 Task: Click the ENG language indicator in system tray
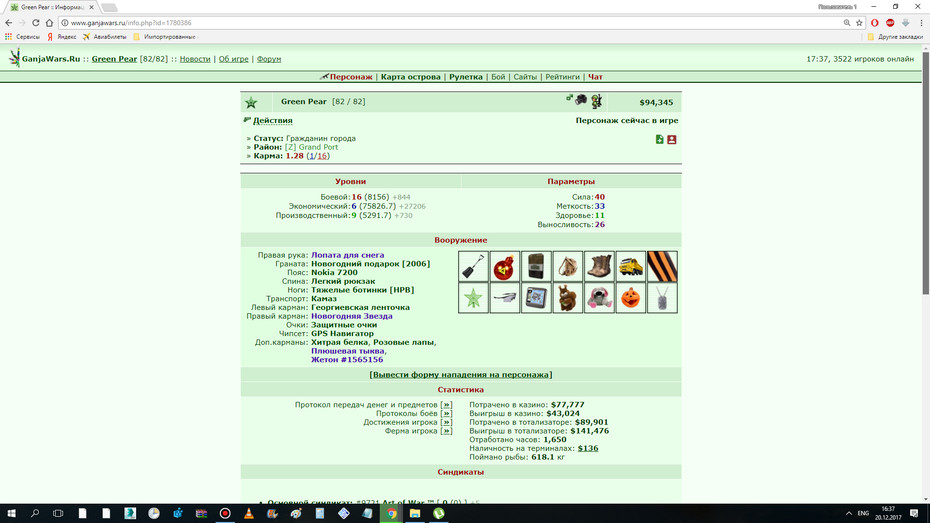[863, 514]
